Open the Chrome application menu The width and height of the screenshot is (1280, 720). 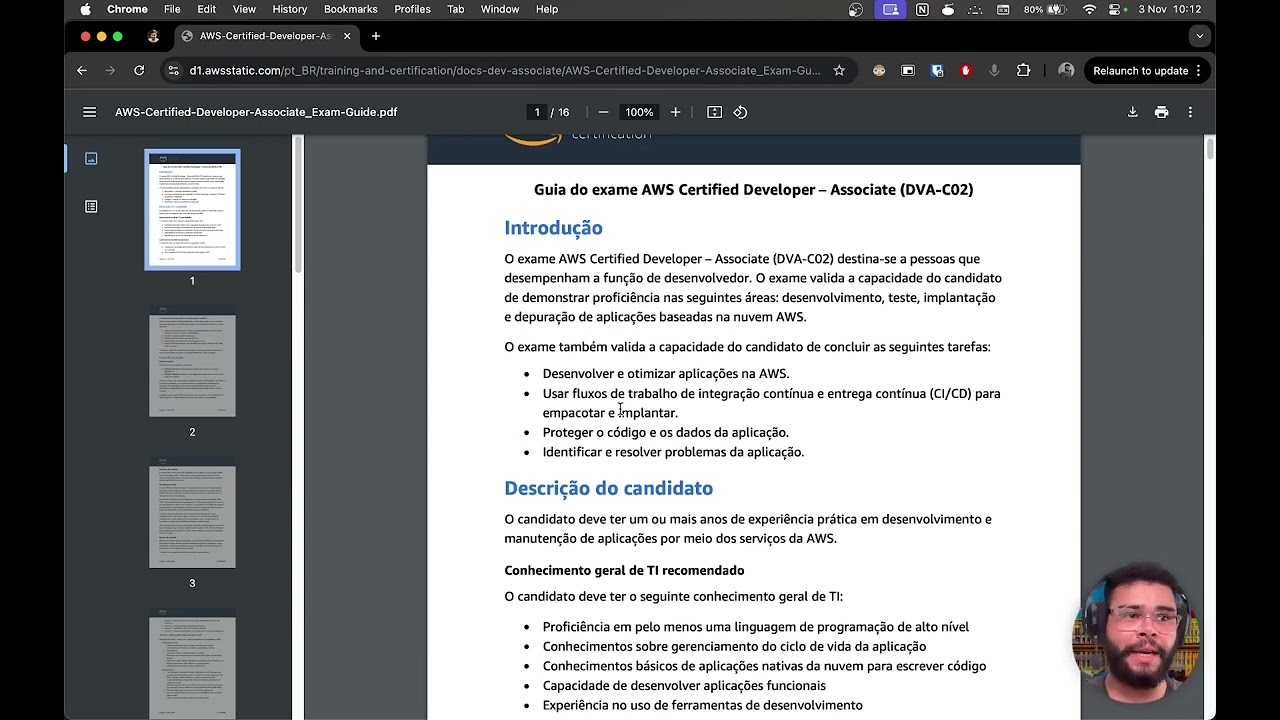pyautogui.click(x=127, y=9)
